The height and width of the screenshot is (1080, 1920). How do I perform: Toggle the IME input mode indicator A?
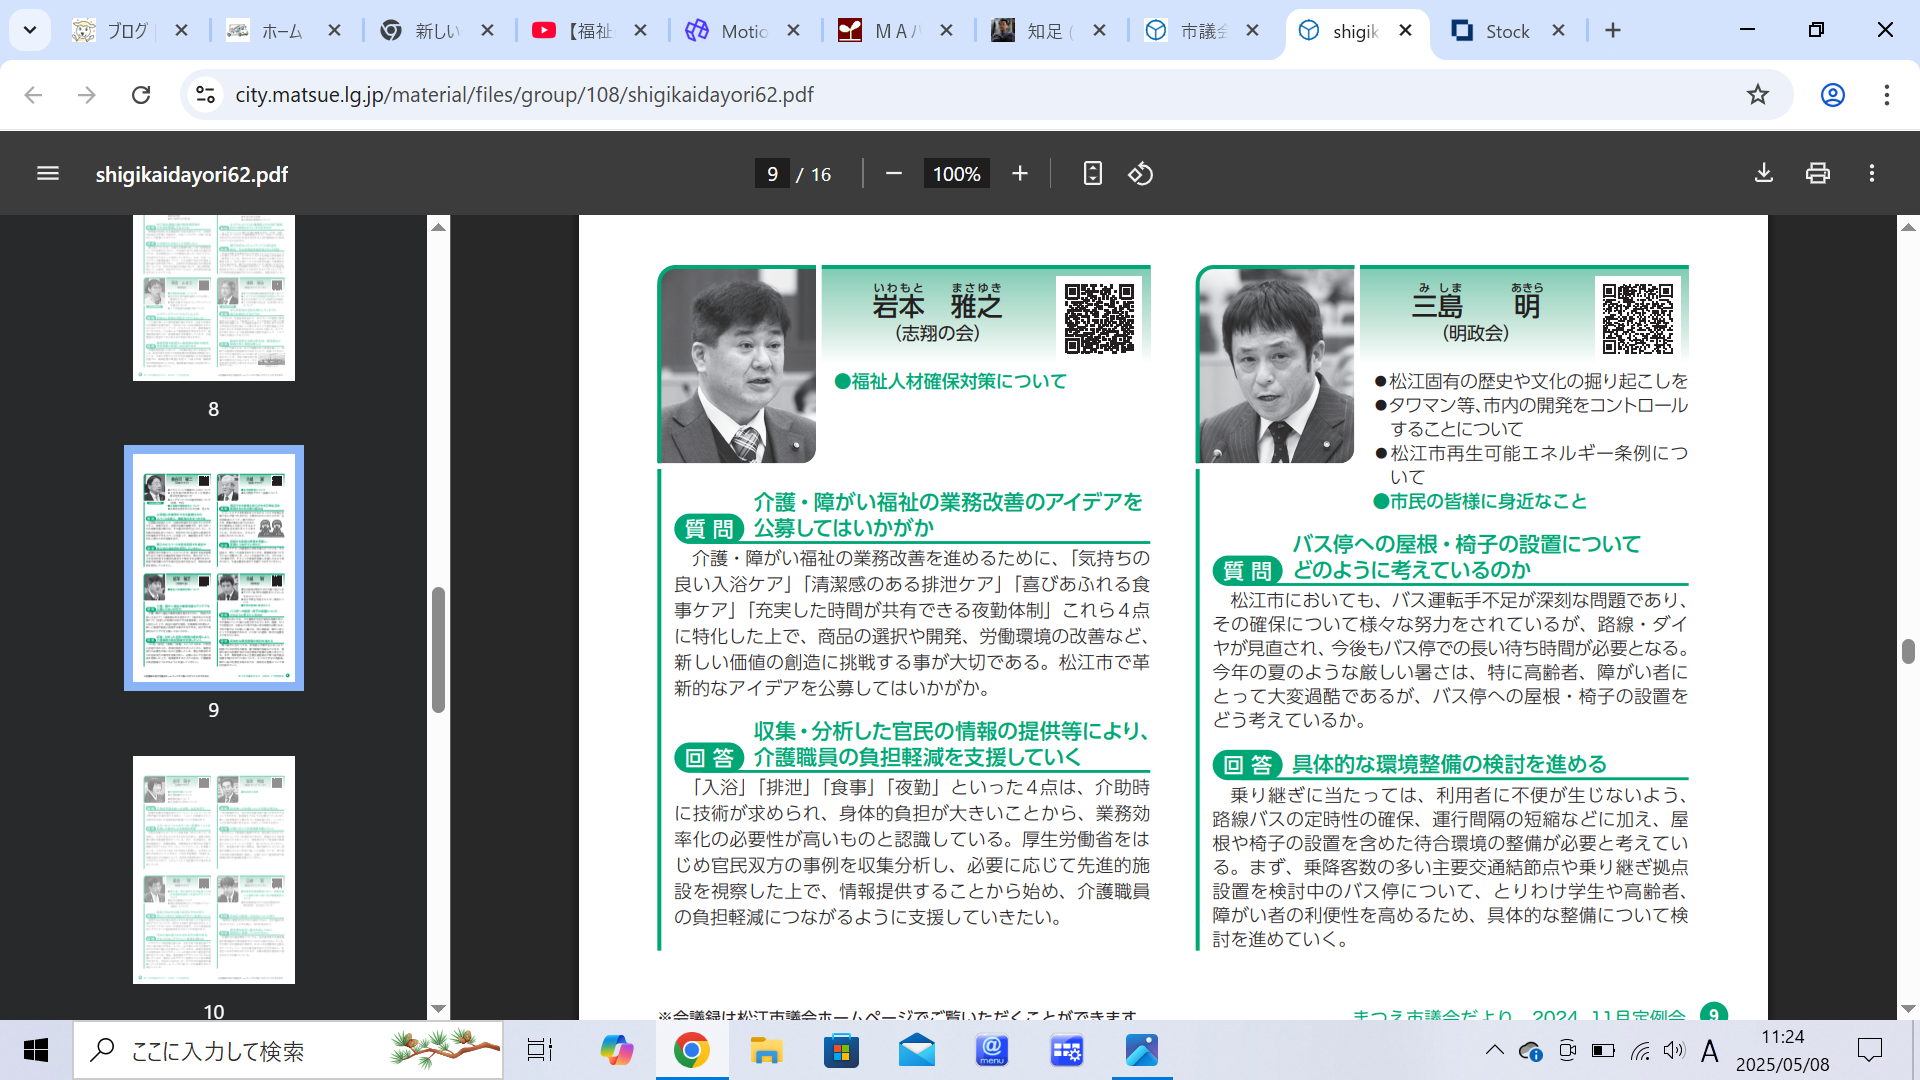click(x=1710, y=1051)
